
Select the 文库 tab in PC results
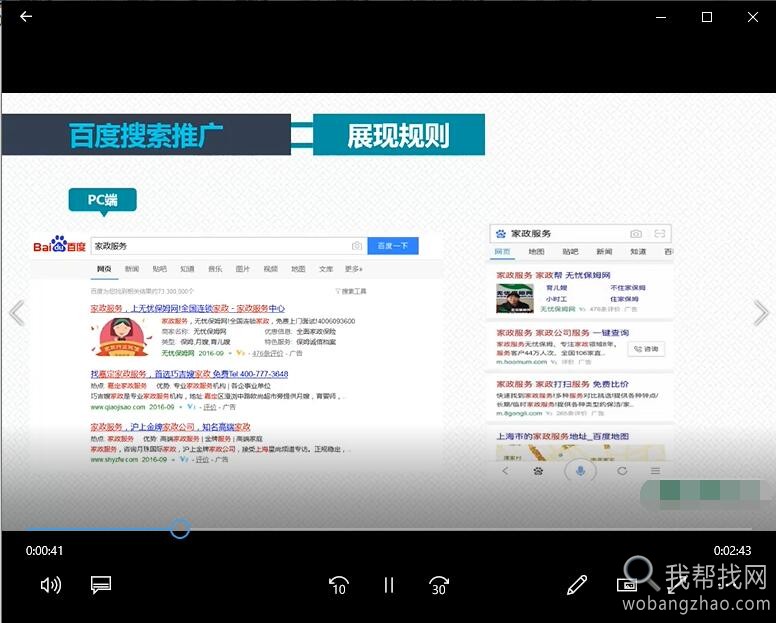point(326,269)
